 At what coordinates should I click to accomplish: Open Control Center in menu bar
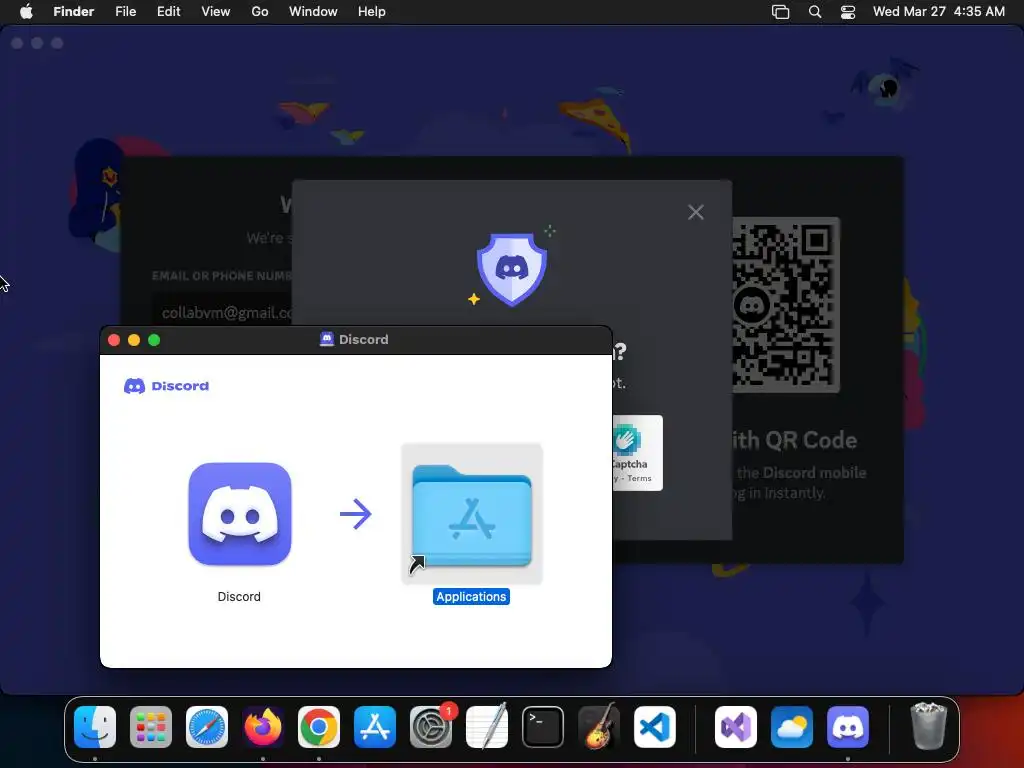pos(848,12)
